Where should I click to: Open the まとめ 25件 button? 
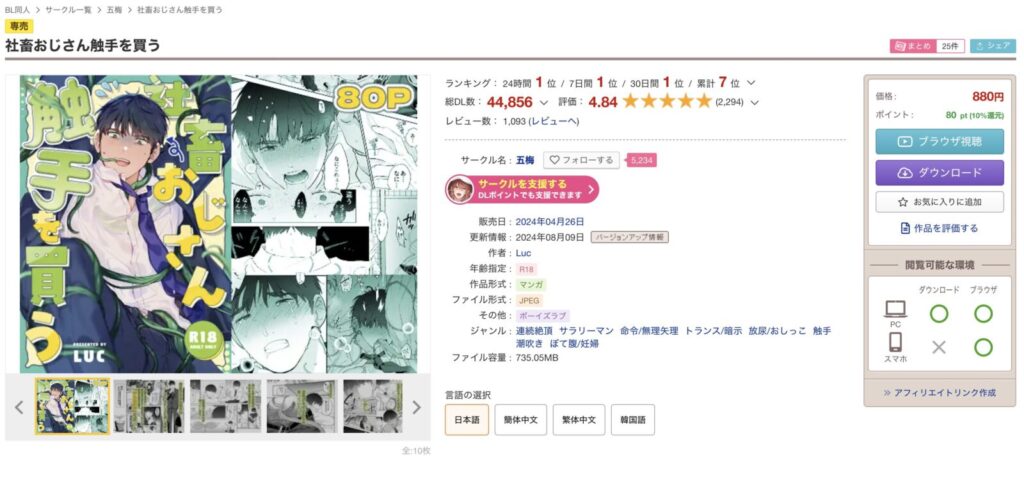(x=927, y=46)
